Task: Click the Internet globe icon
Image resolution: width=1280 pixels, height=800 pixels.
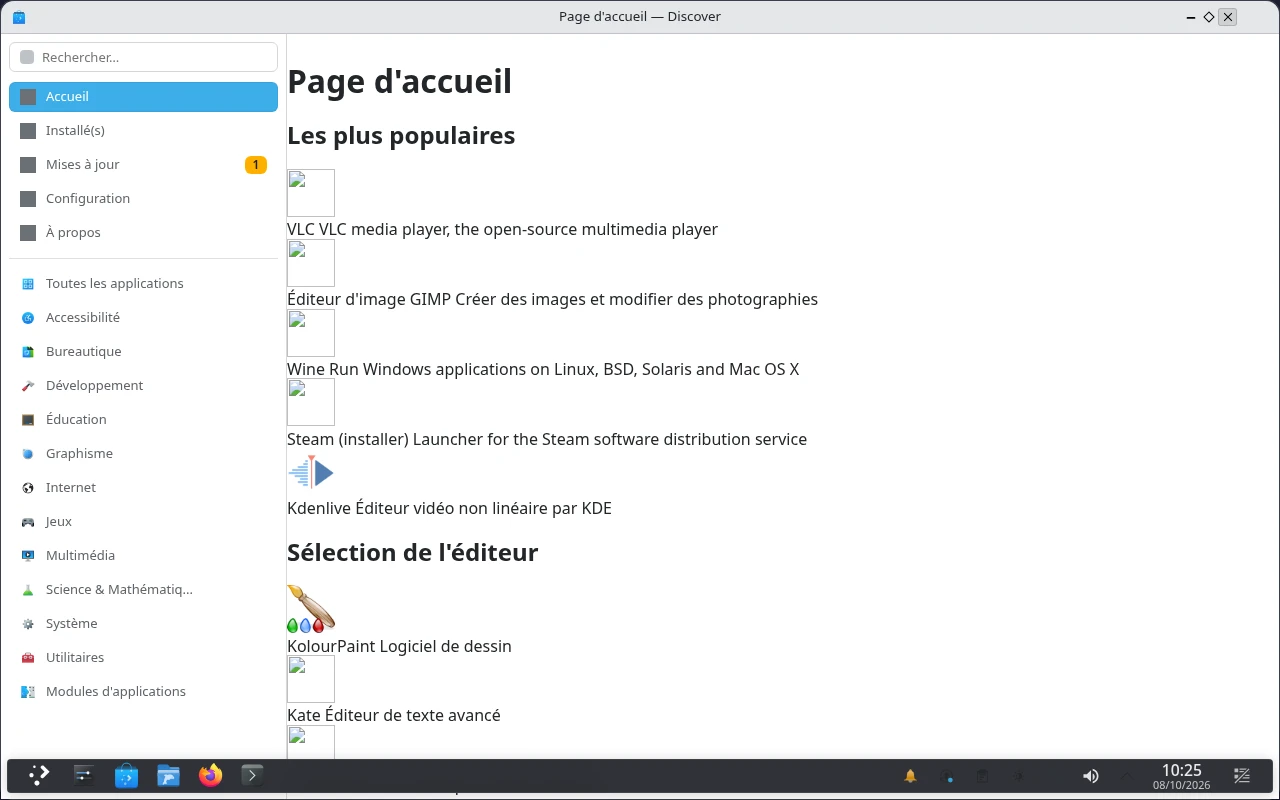Action: click(28, 488)
